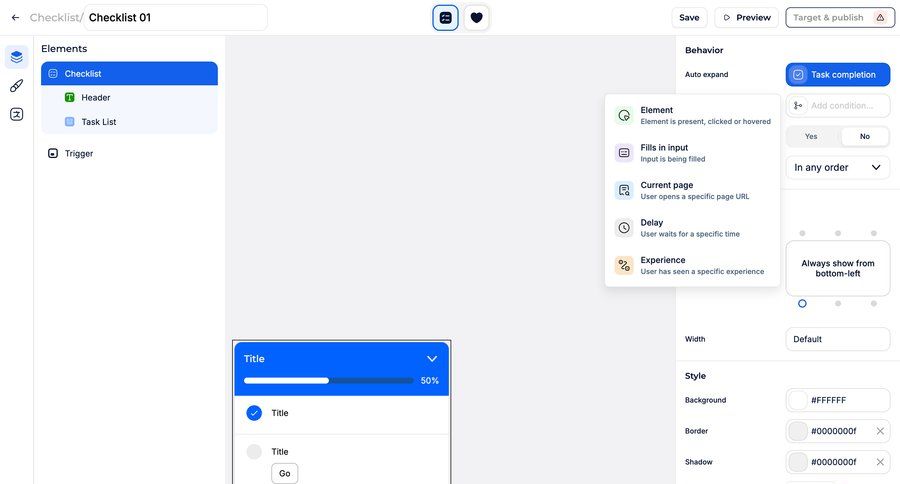Click the Delay clock icon
The image size is (900, 484).
(624, 228)
